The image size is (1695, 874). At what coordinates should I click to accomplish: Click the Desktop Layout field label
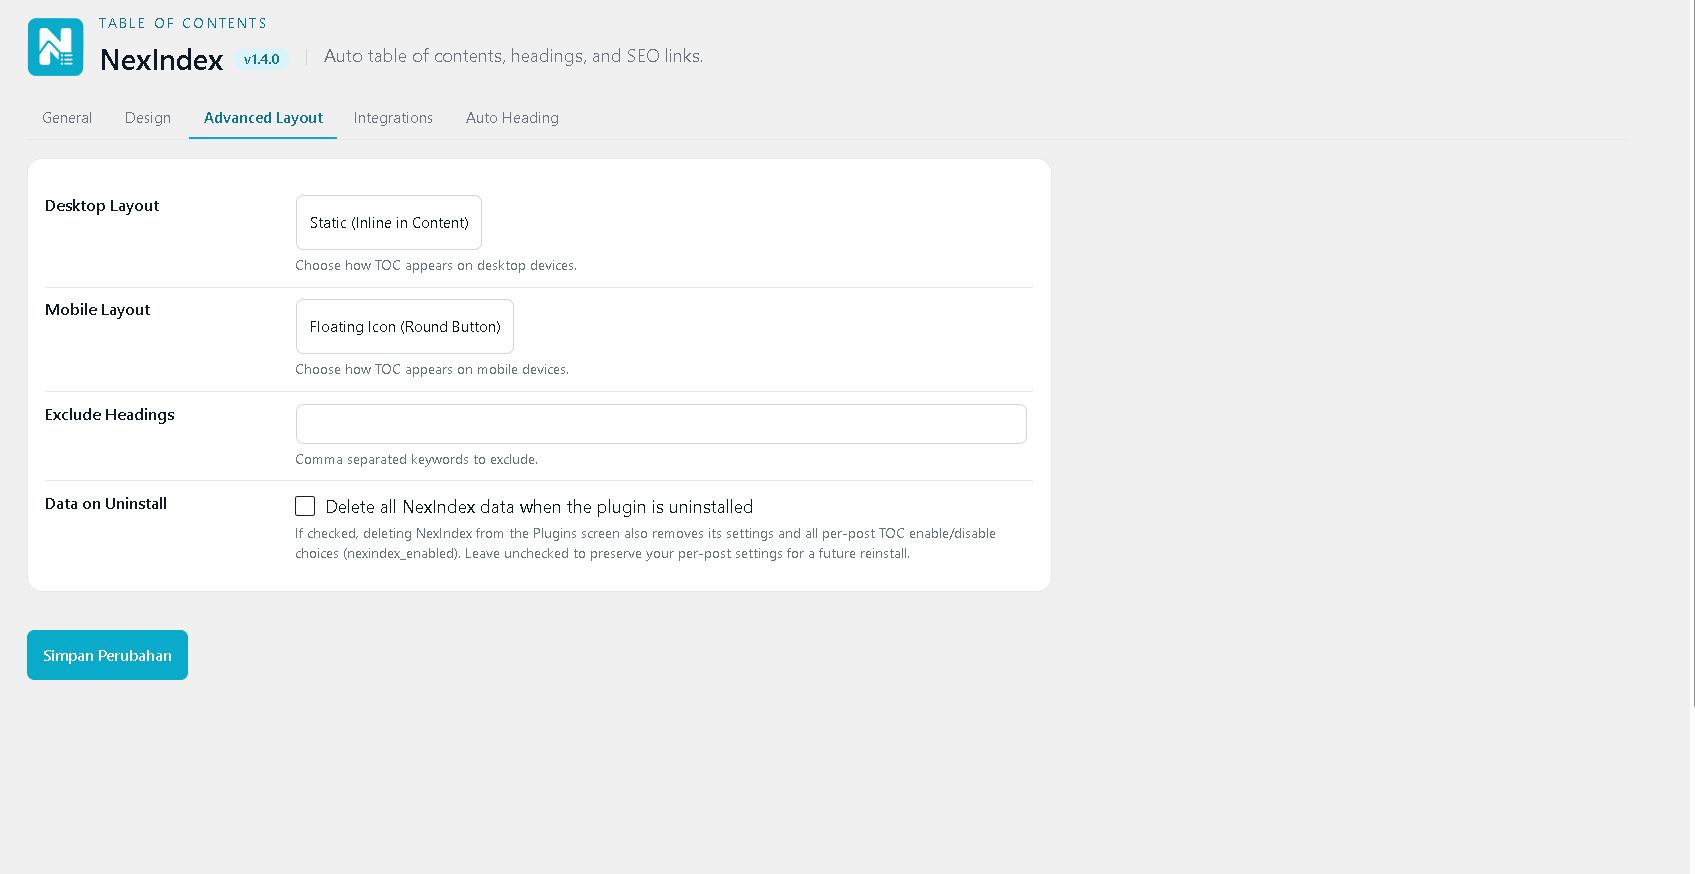[102, 206]
